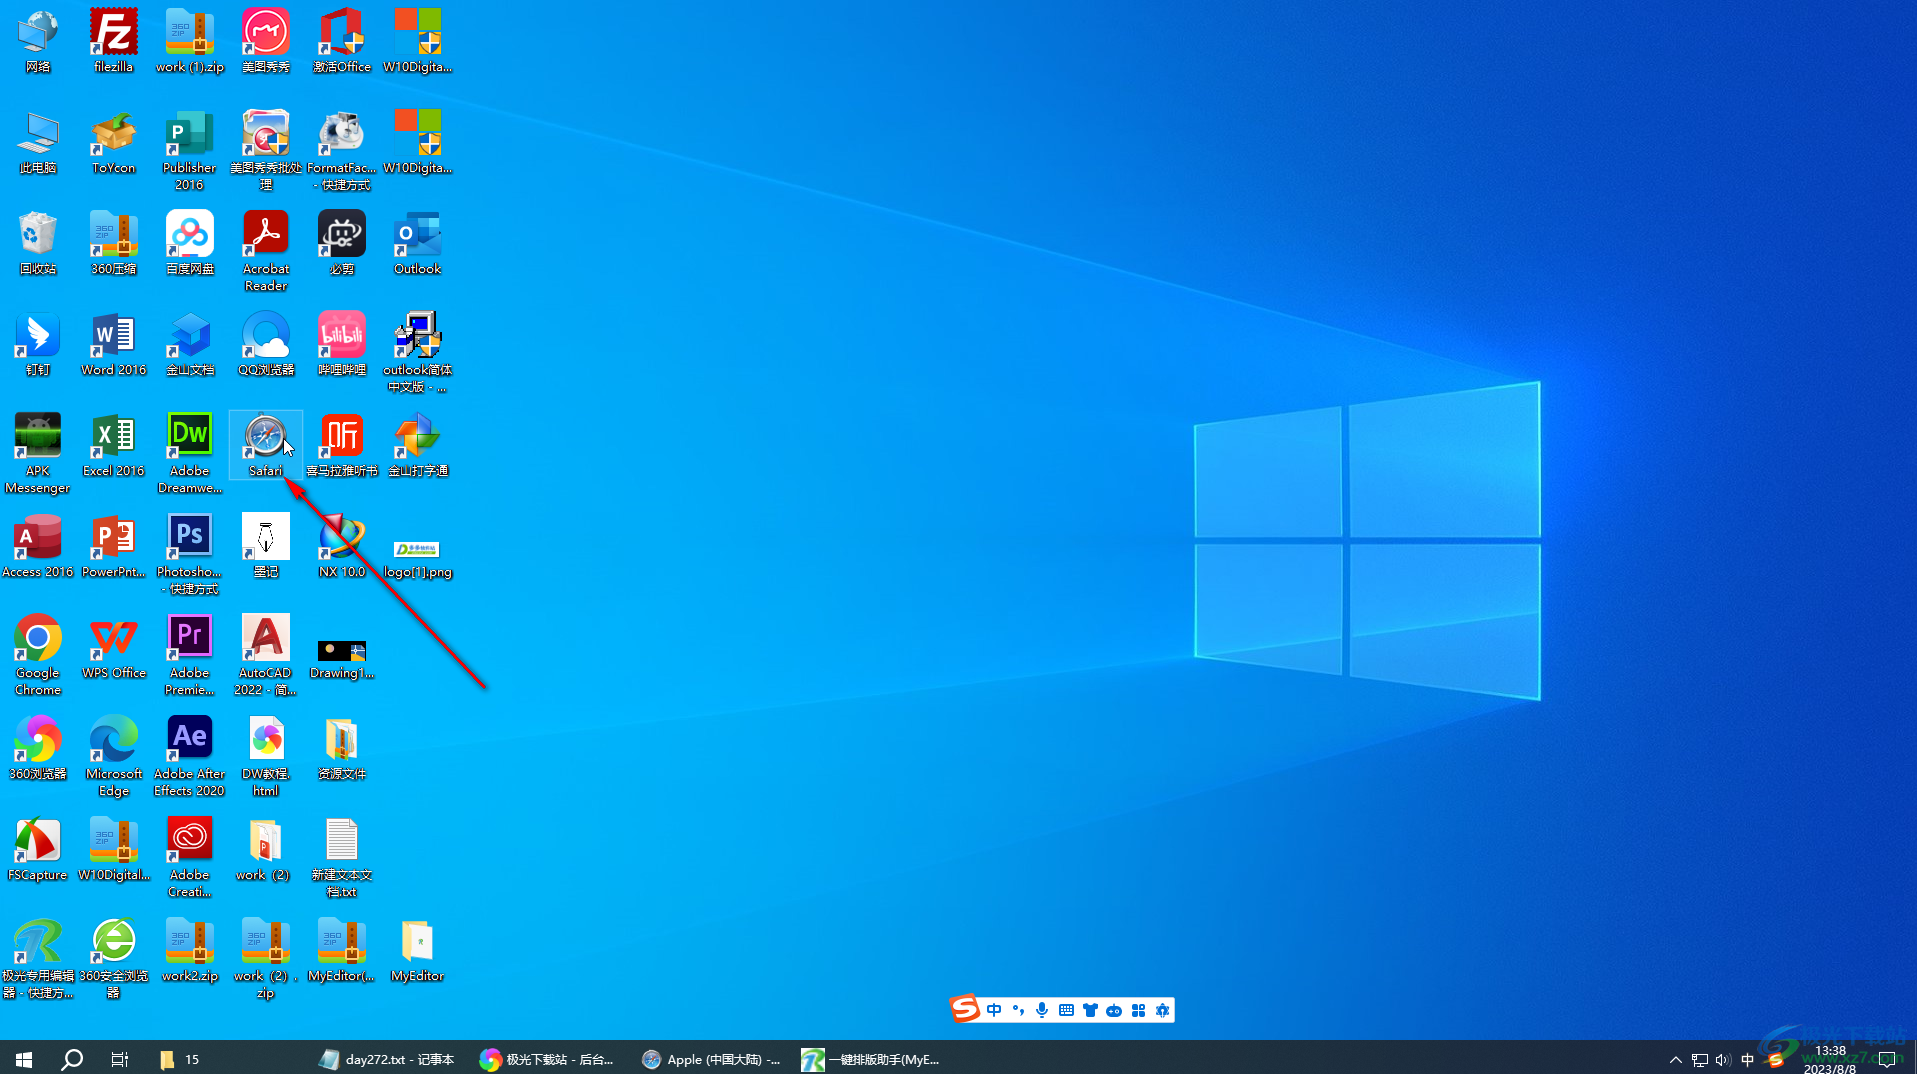
Task: Select the 喜马拉雅听书 icon
Action: pos(342,445)
